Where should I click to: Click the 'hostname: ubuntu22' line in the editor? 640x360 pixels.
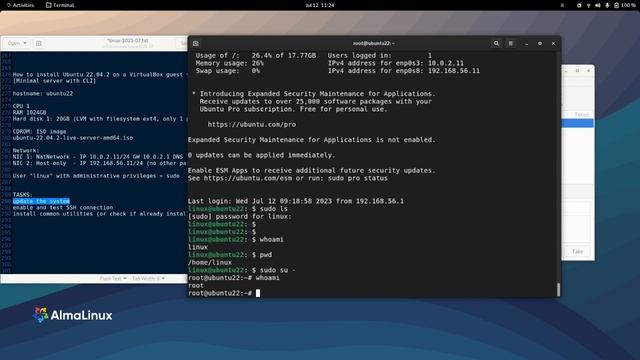click(43, 93)
